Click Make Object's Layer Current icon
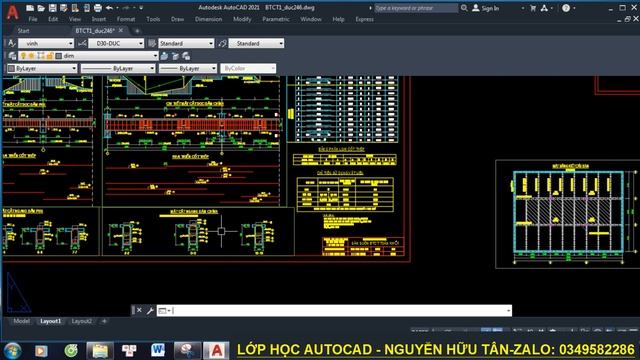Image resolution: width=640 pixels, height=360 pixels. pos(164,56)
